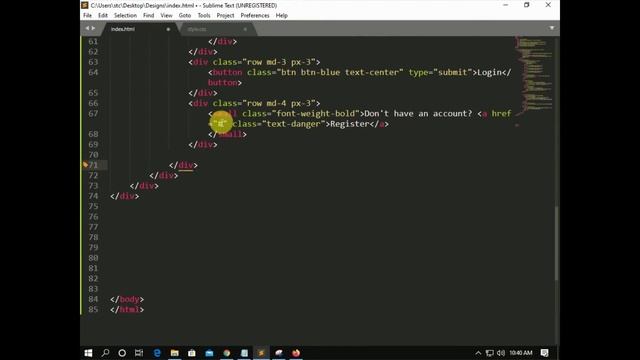Restore down the Sublime Text window
Screen dimensions: 640x360
pos(527,5)
